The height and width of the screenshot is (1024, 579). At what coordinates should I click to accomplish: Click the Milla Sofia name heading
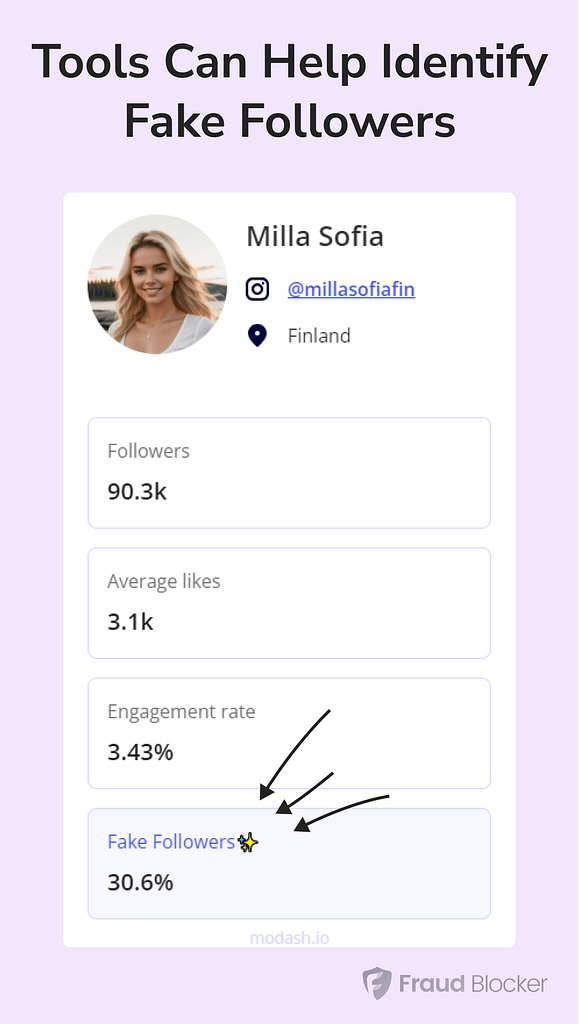point(315,236)
